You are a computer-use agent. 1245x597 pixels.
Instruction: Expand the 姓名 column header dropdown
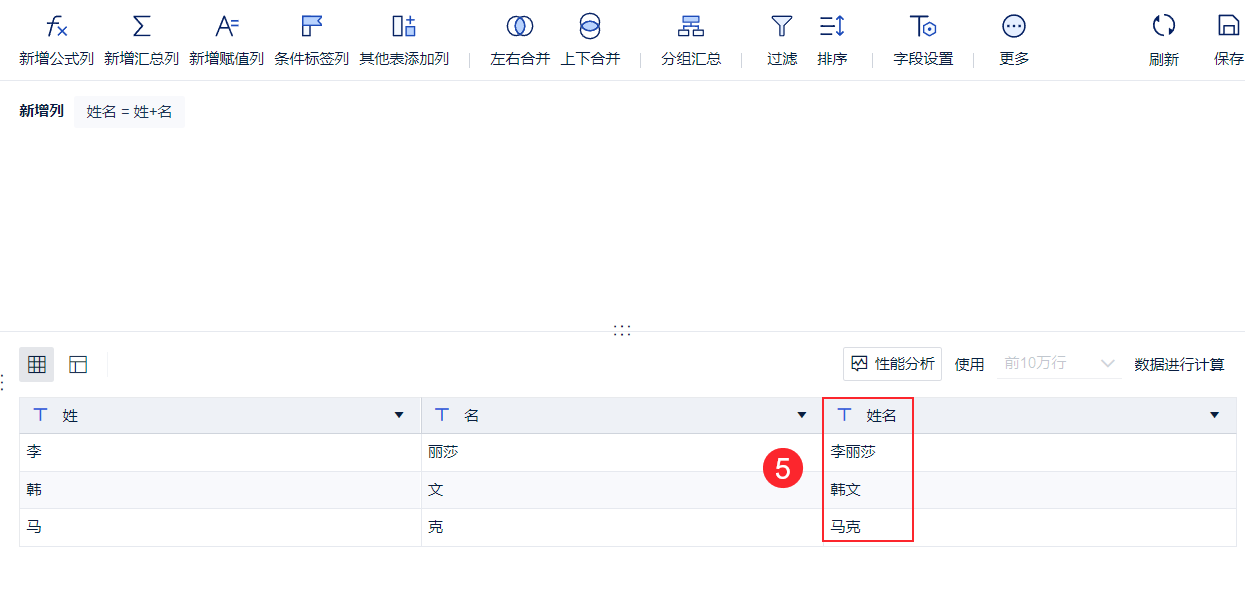pos(1214,415)
